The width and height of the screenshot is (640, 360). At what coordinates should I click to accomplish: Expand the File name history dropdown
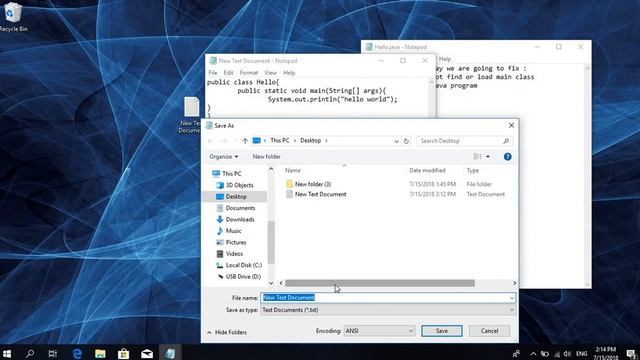click(x=511, y=298)
